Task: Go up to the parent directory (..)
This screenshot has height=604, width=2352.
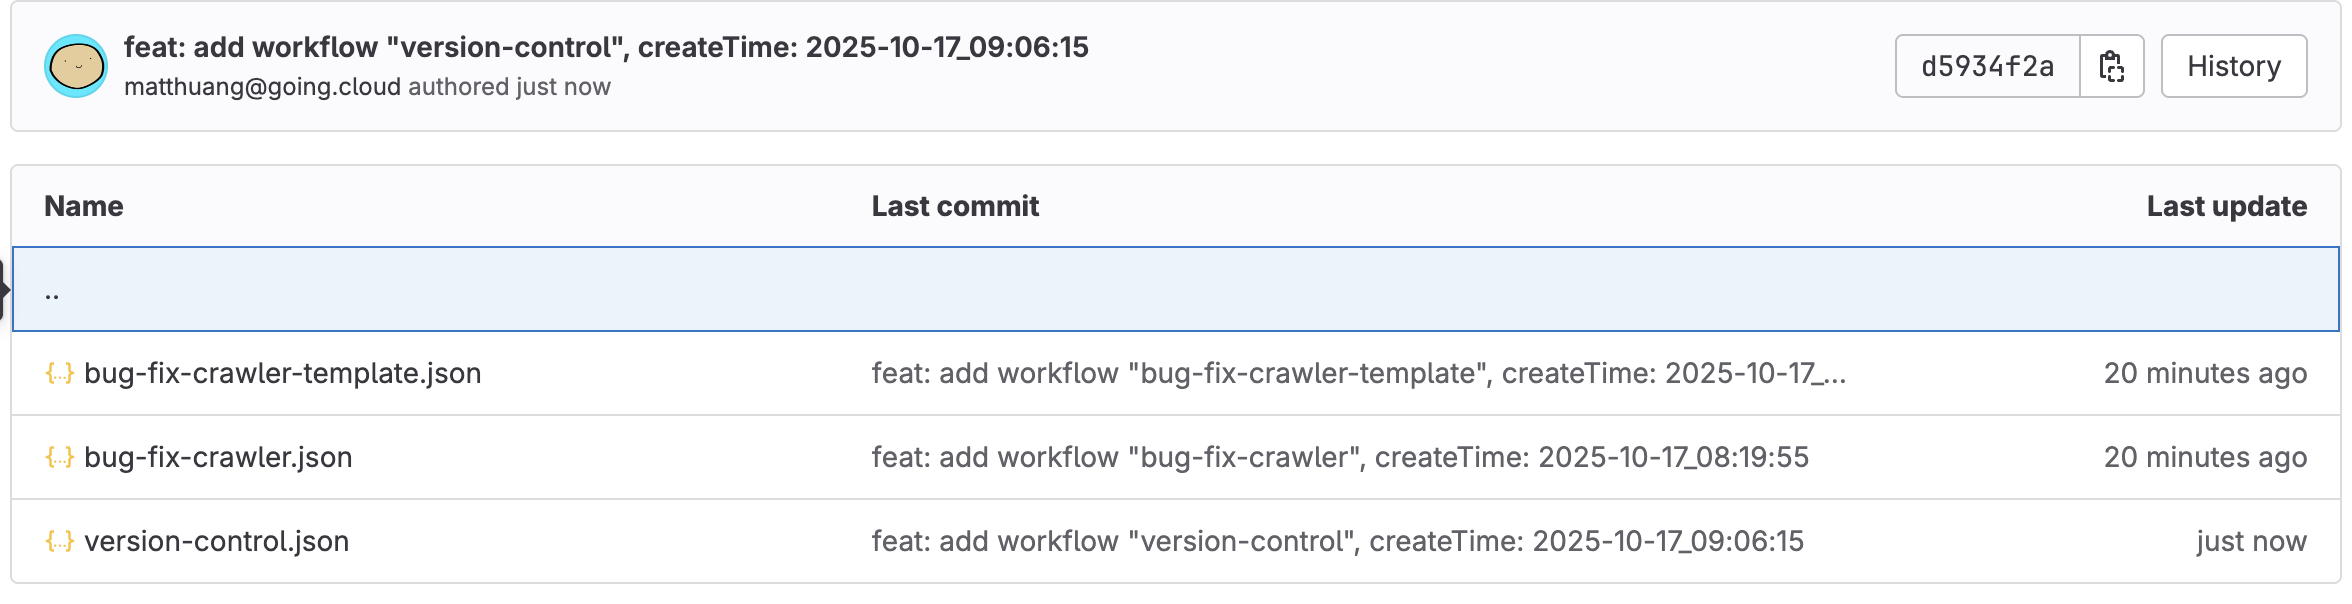Action: [52, 291]
